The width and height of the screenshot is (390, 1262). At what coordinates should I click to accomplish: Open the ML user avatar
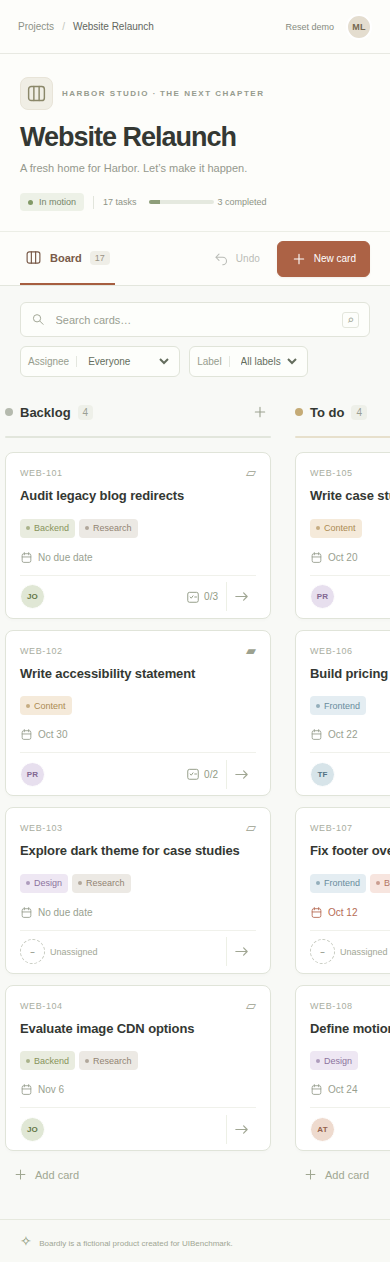(359, 27)
